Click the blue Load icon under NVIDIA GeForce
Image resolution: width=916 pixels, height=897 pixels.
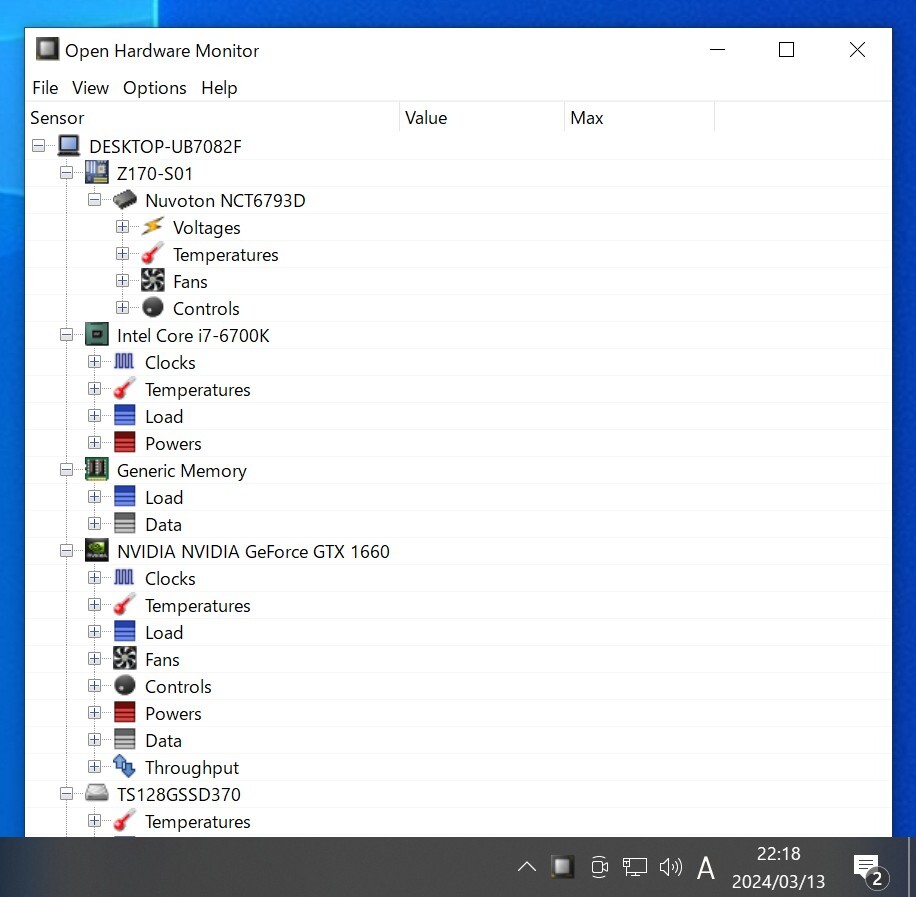124,632
